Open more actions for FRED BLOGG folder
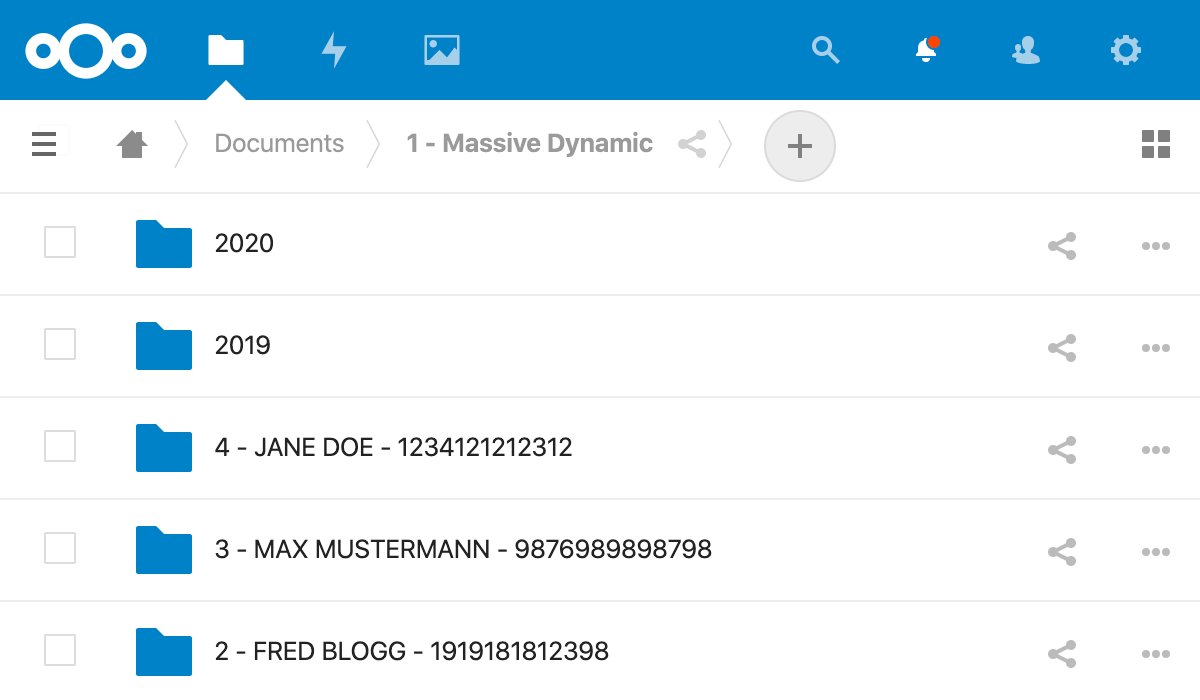This screenshot has height=700, width=1200. tap(1156, 654)
